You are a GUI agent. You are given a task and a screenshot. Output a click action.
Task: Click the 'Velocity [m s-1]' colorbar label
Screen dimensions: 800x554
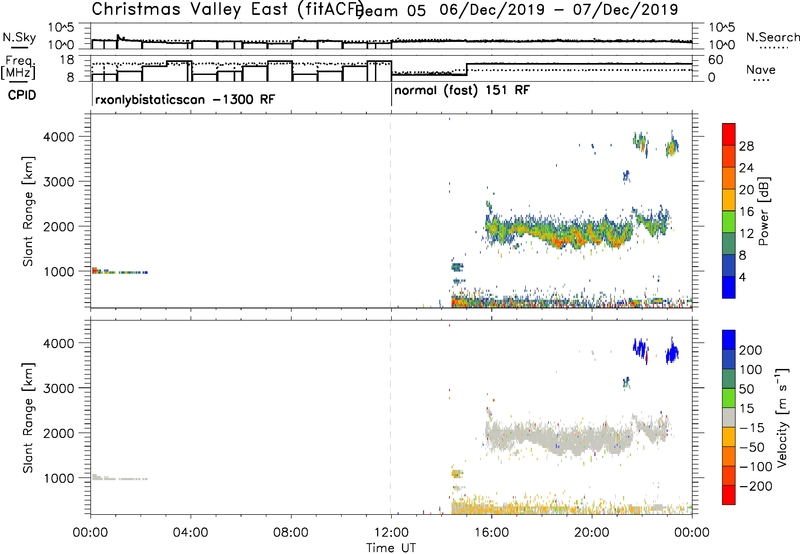[782, 418]
